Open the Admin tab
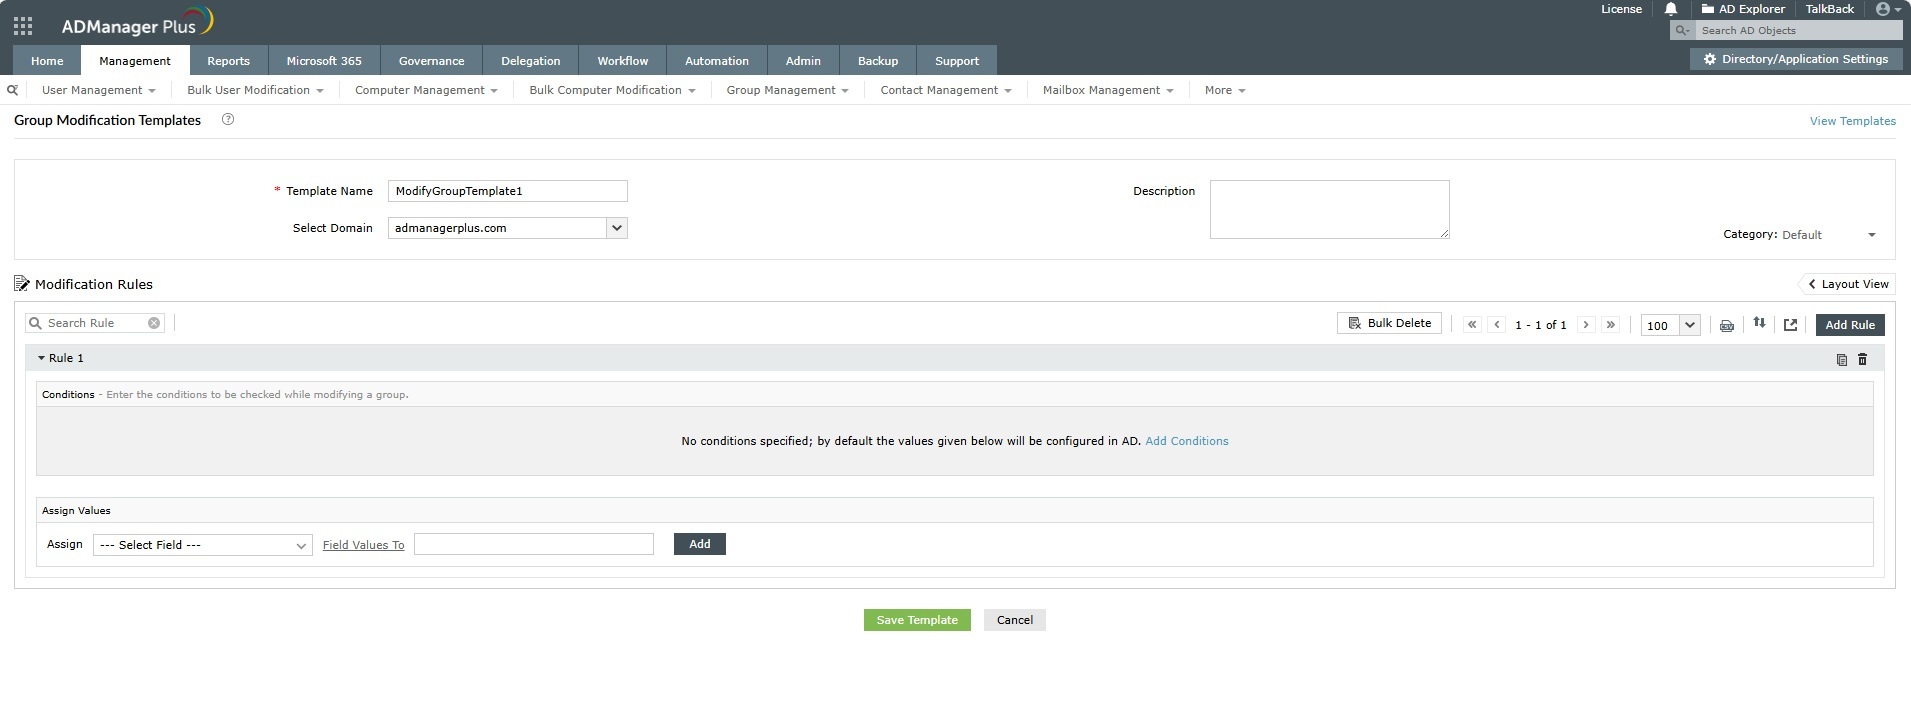Viewport: 1911px width, 725px height. [803, 61]
